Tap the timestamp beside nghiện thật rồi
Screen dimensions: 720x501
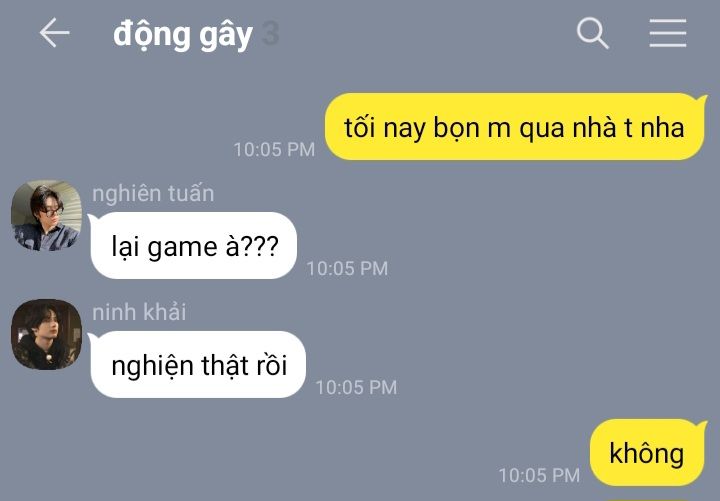coord(356,388)
